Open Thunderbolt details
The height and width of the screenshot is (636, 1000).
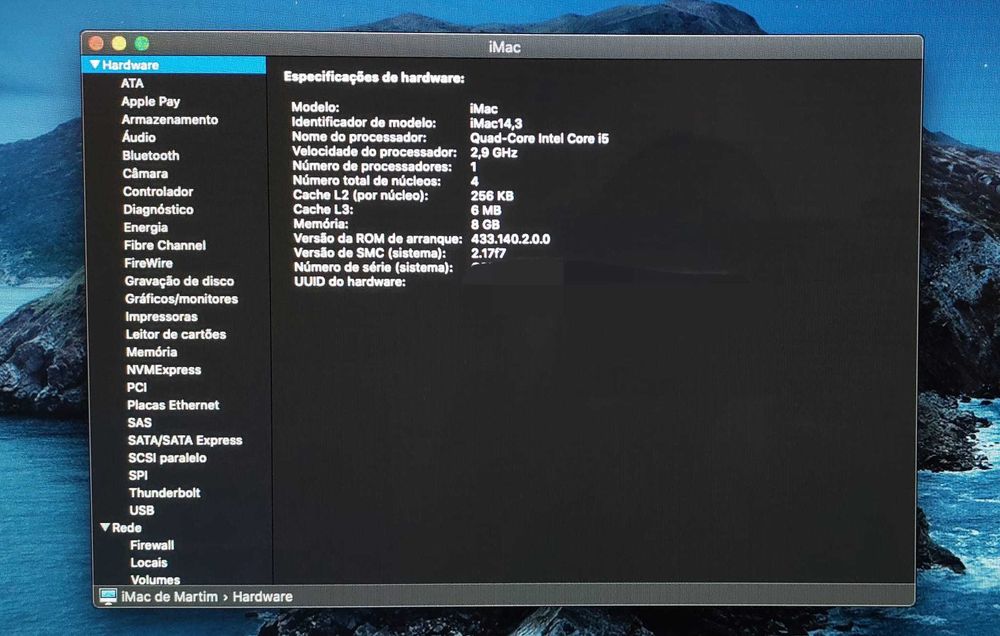pos(165,492)
